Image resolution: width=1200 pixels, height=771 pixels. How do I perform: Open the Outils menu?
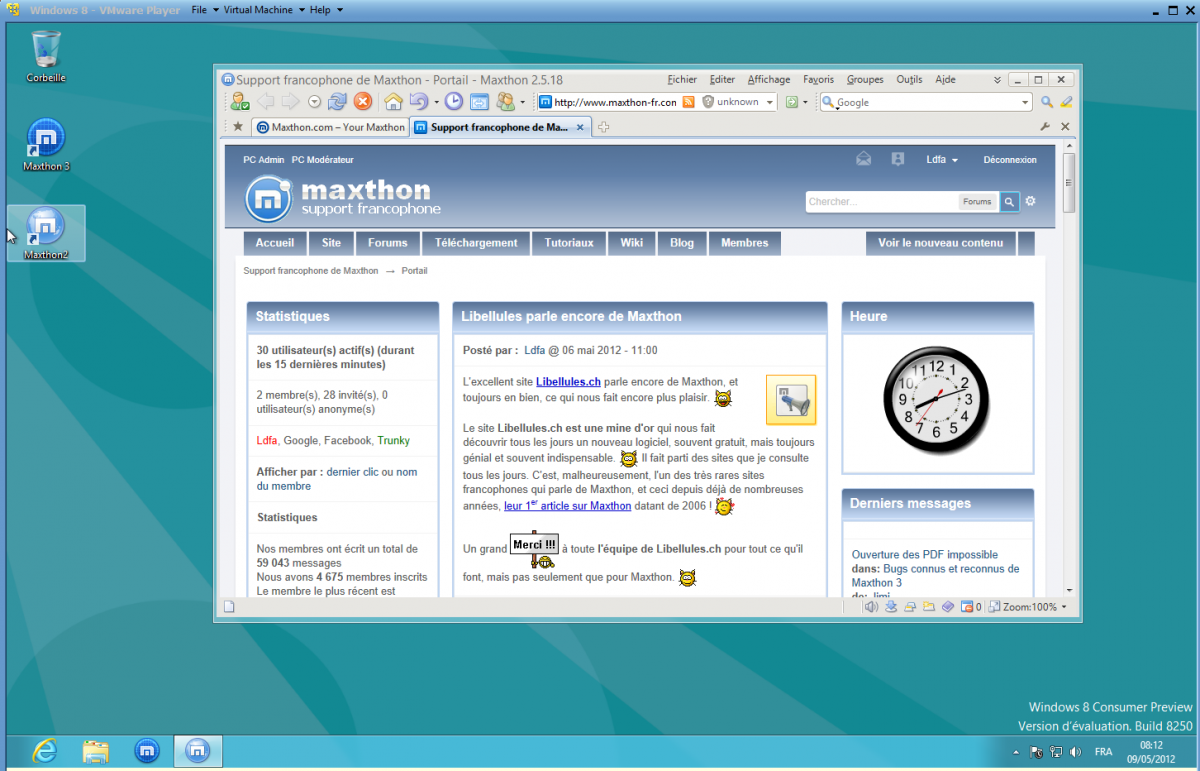point(909,80)
